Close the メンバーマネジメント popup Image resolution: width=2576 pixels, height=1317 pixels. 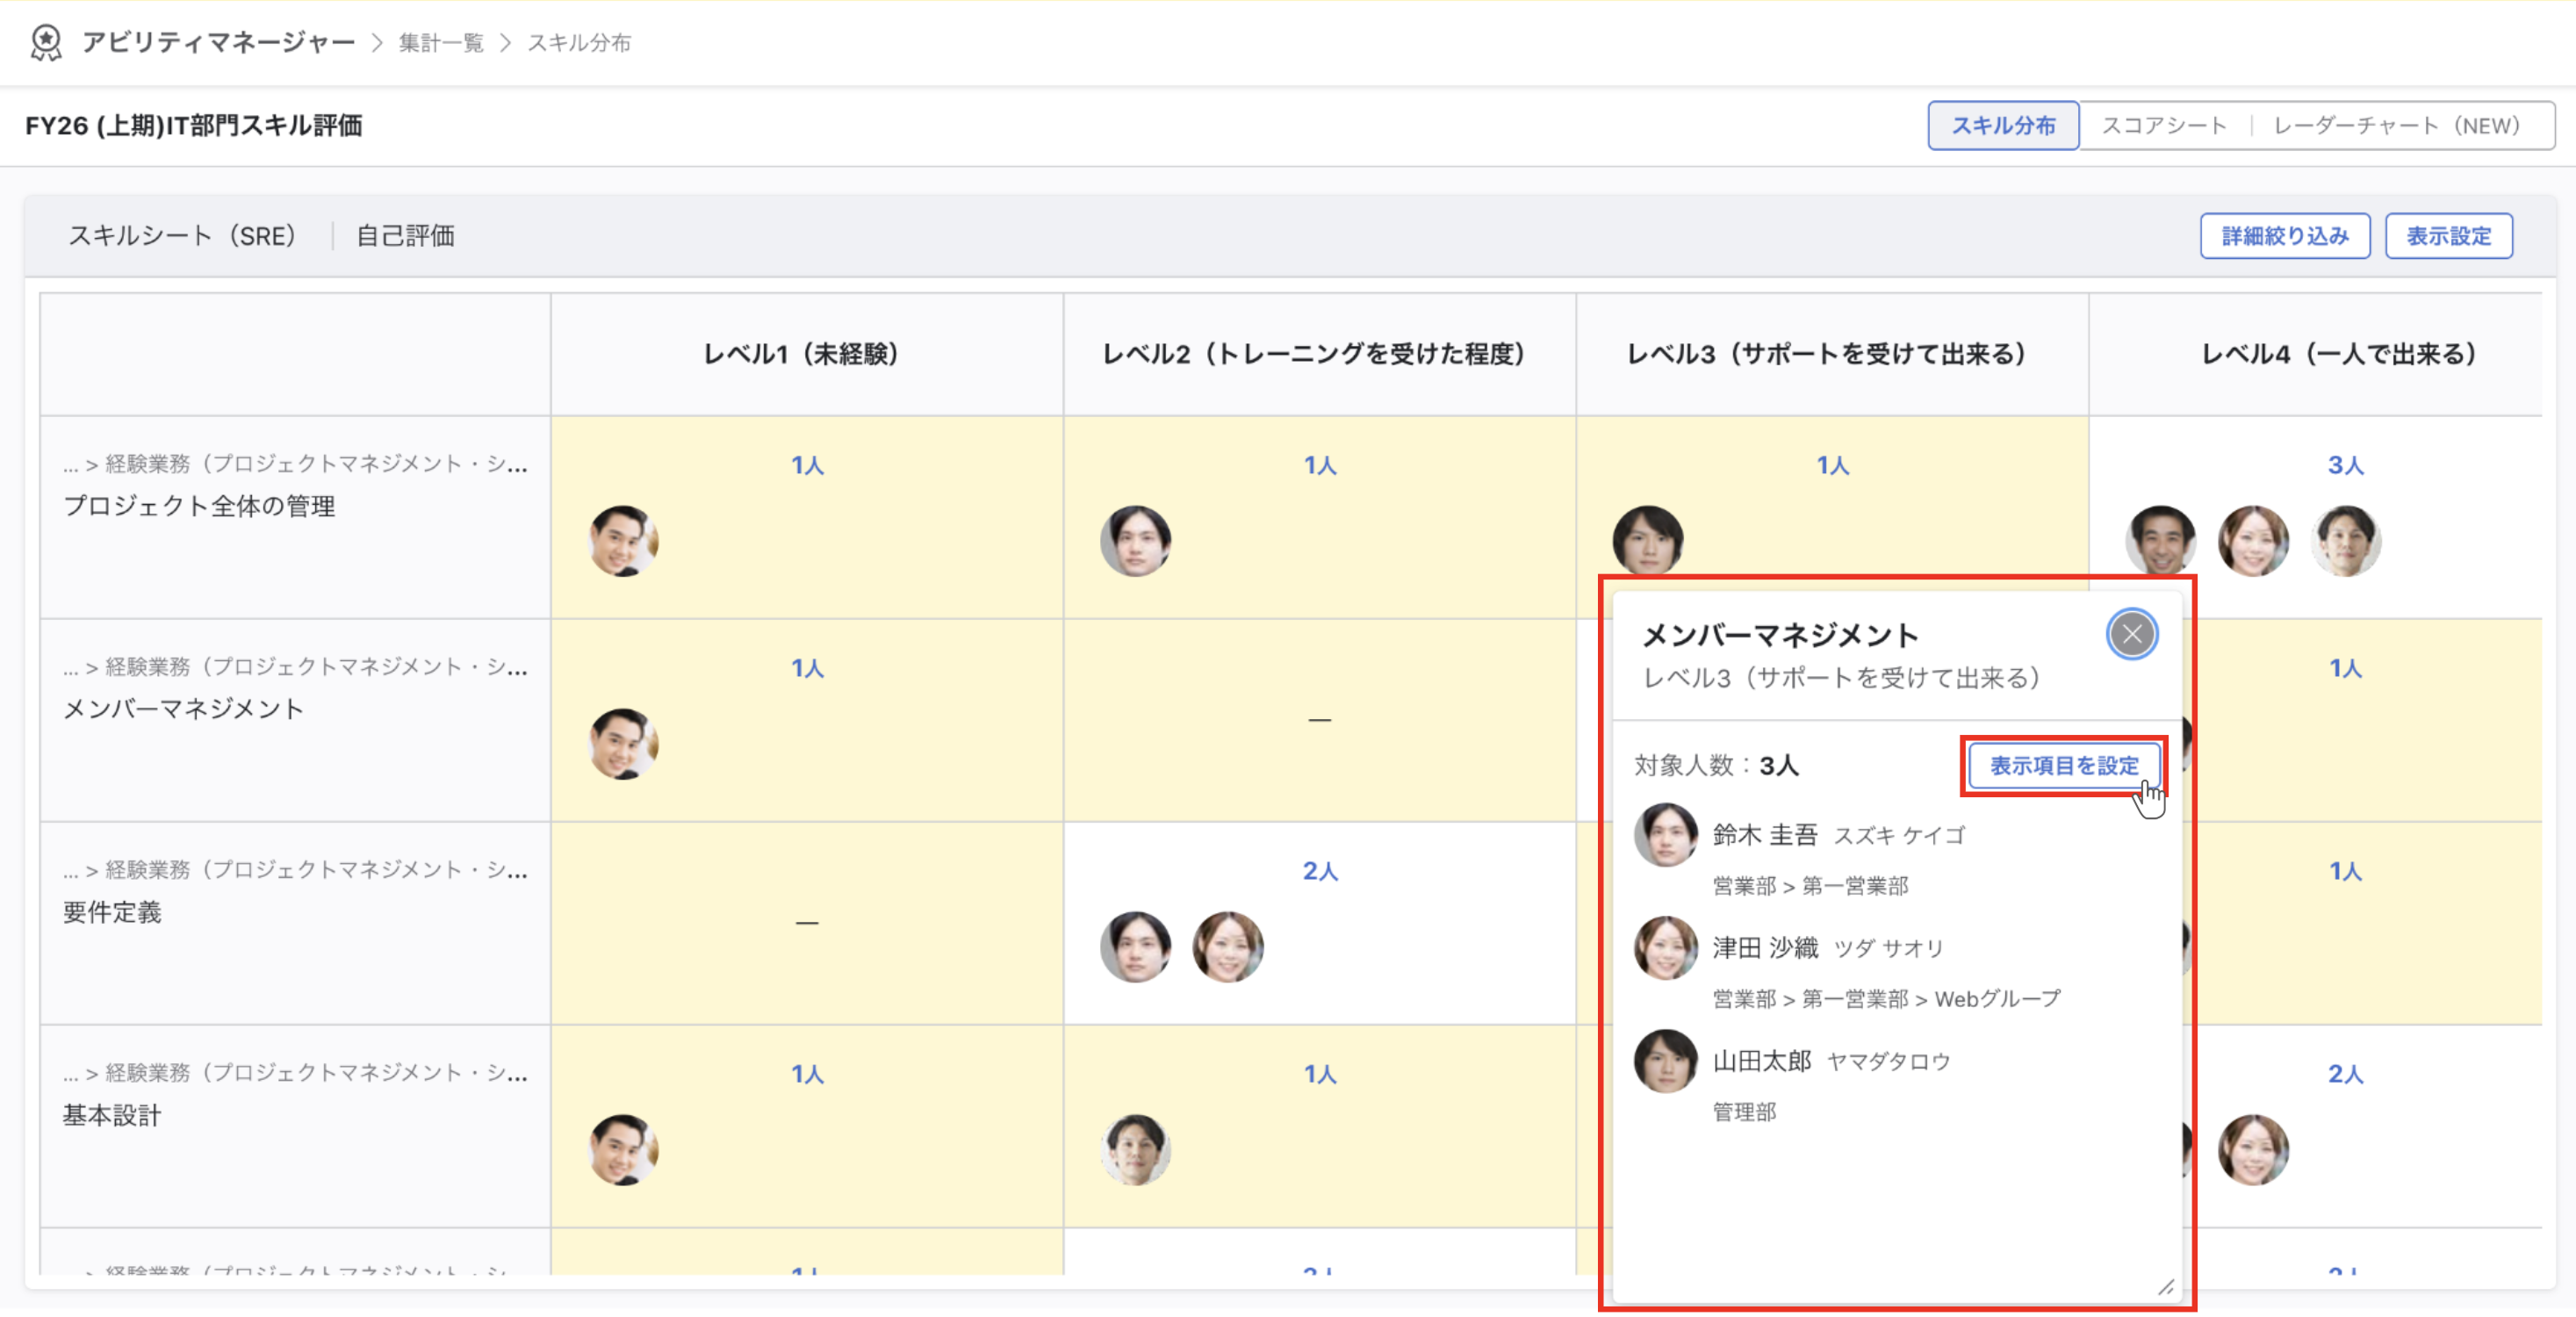(2131, 634)
